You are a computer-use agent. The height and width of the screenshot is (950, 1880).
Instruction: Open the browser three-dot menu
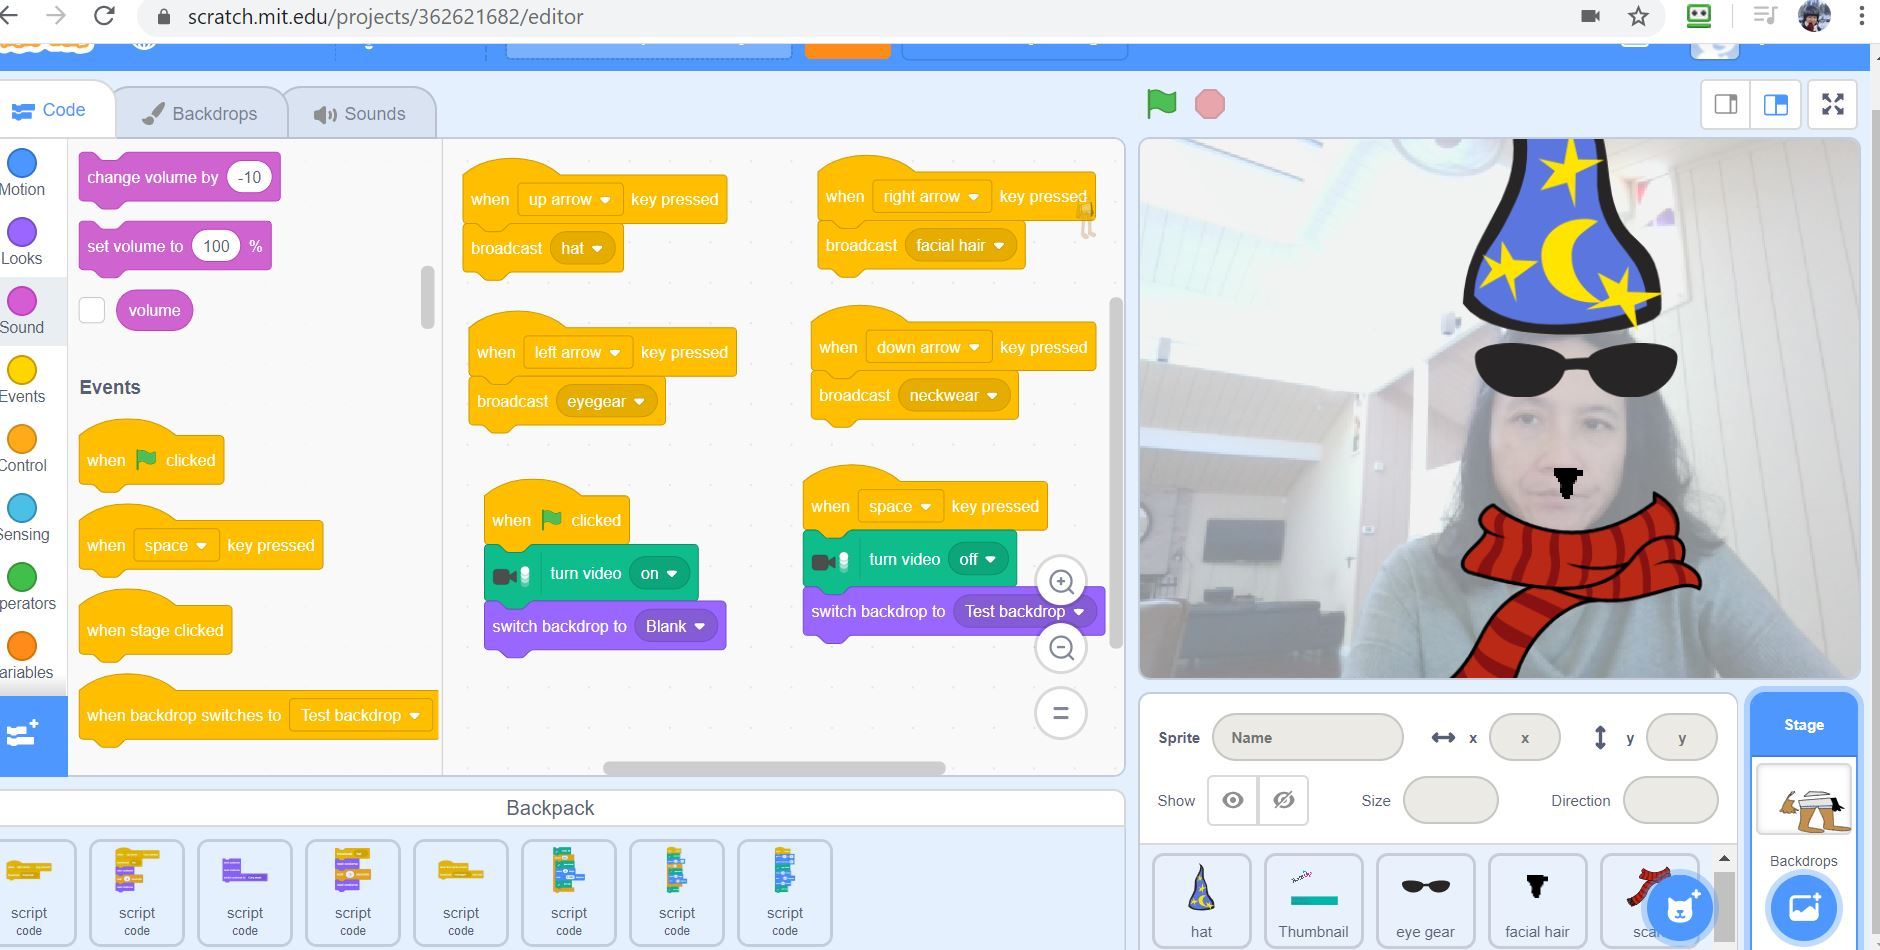1862,16
